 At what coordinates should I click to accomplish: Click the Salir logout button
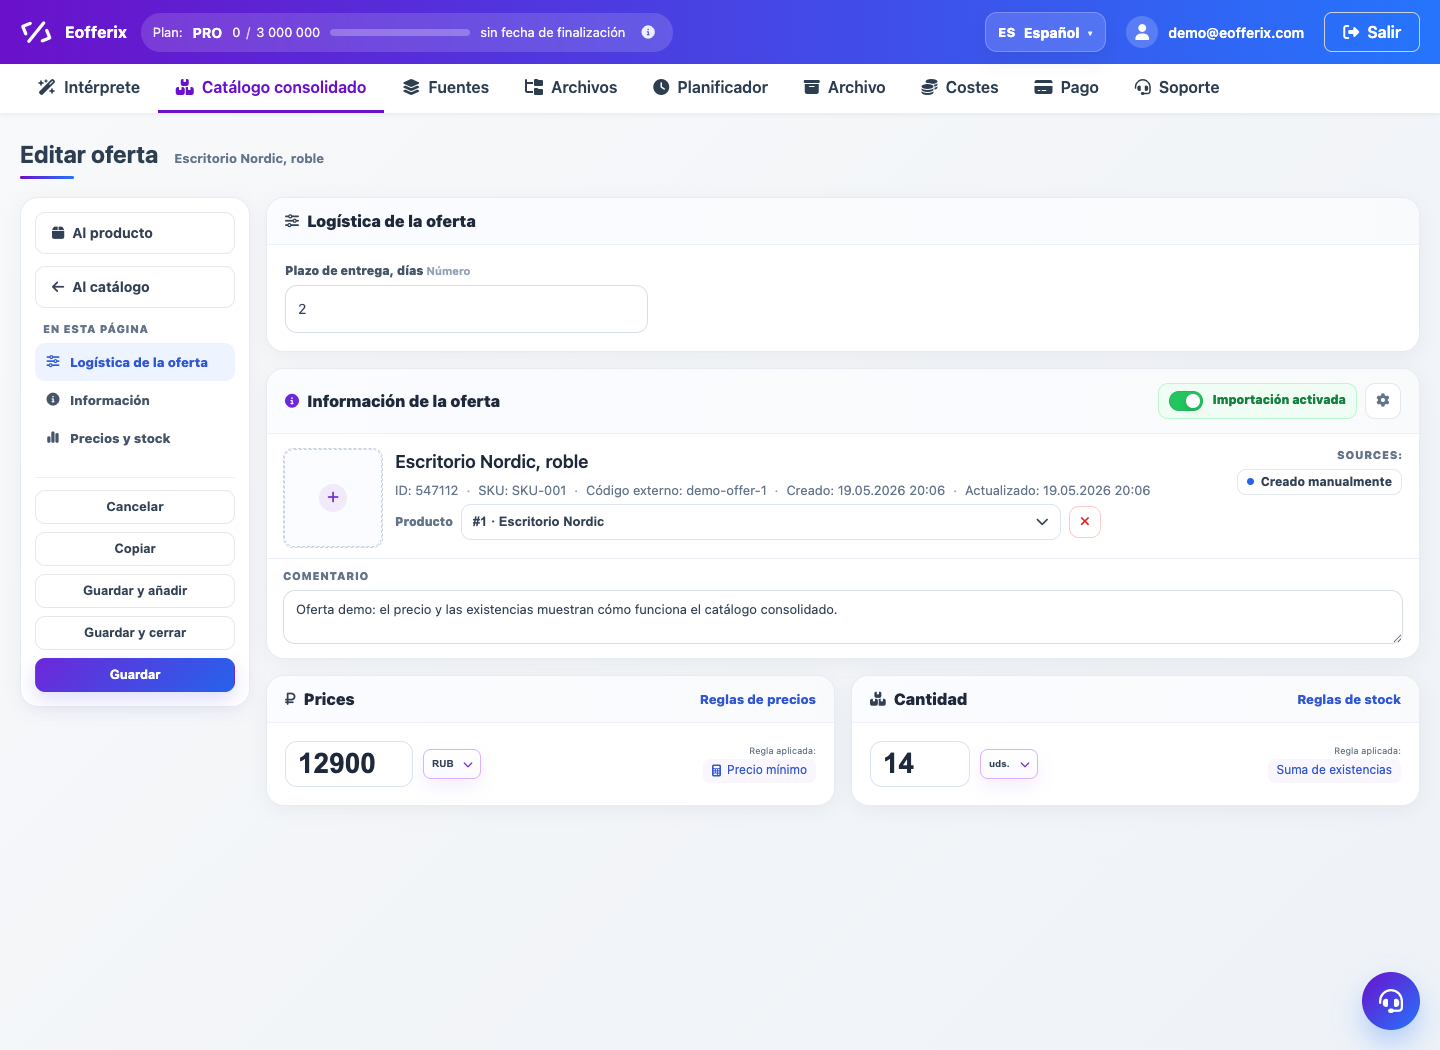(1372, 32)
